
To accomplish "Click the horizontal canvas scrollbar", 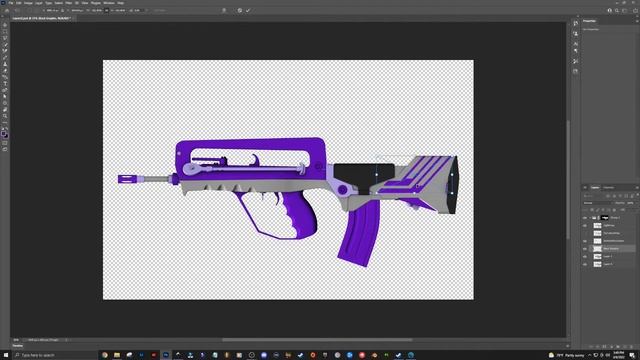I will (x=317, y=340).
